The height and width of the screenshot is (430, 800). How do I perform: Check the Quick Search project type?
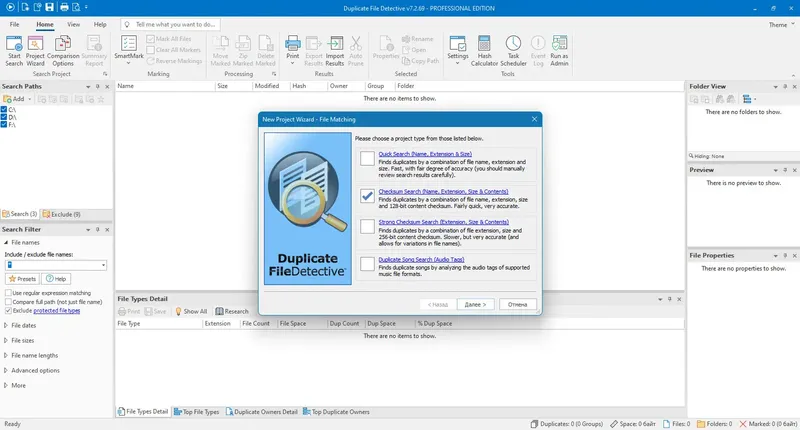367,158
